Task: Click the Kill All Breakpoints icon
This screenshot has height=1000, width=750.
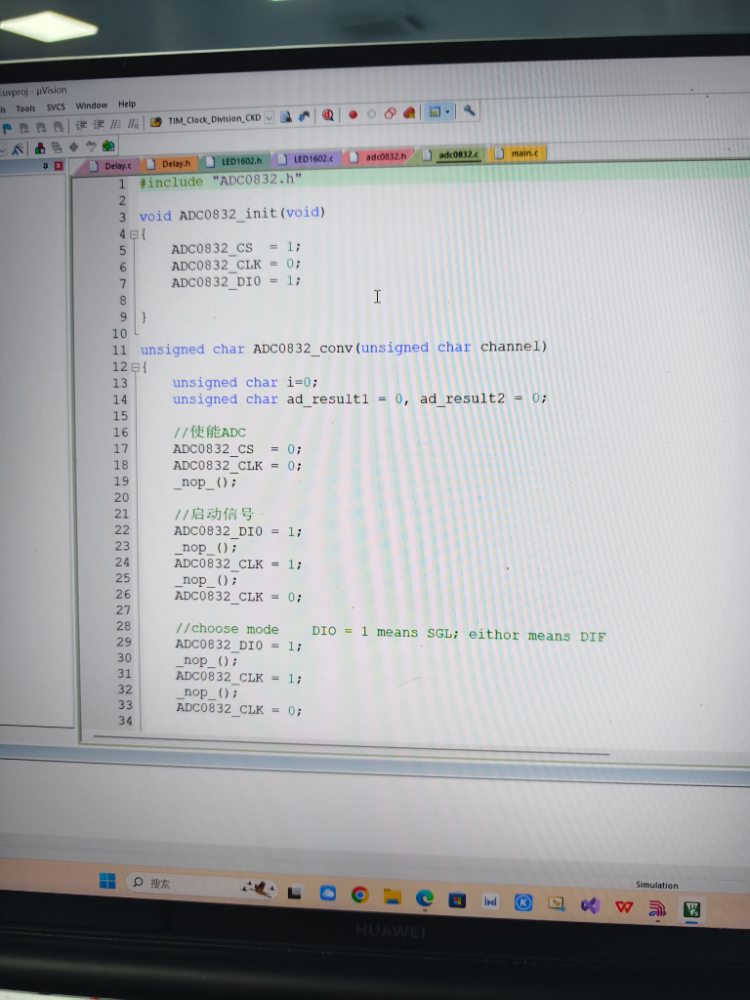Action: (x=409, y=114)
